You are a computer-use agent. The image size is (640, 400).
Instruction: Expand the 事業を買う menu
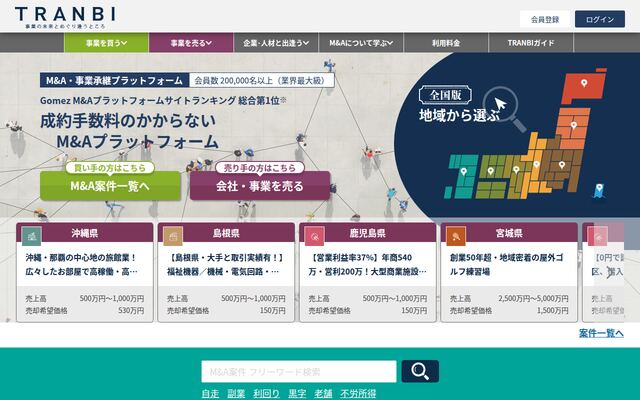click(x=106, y=43)
